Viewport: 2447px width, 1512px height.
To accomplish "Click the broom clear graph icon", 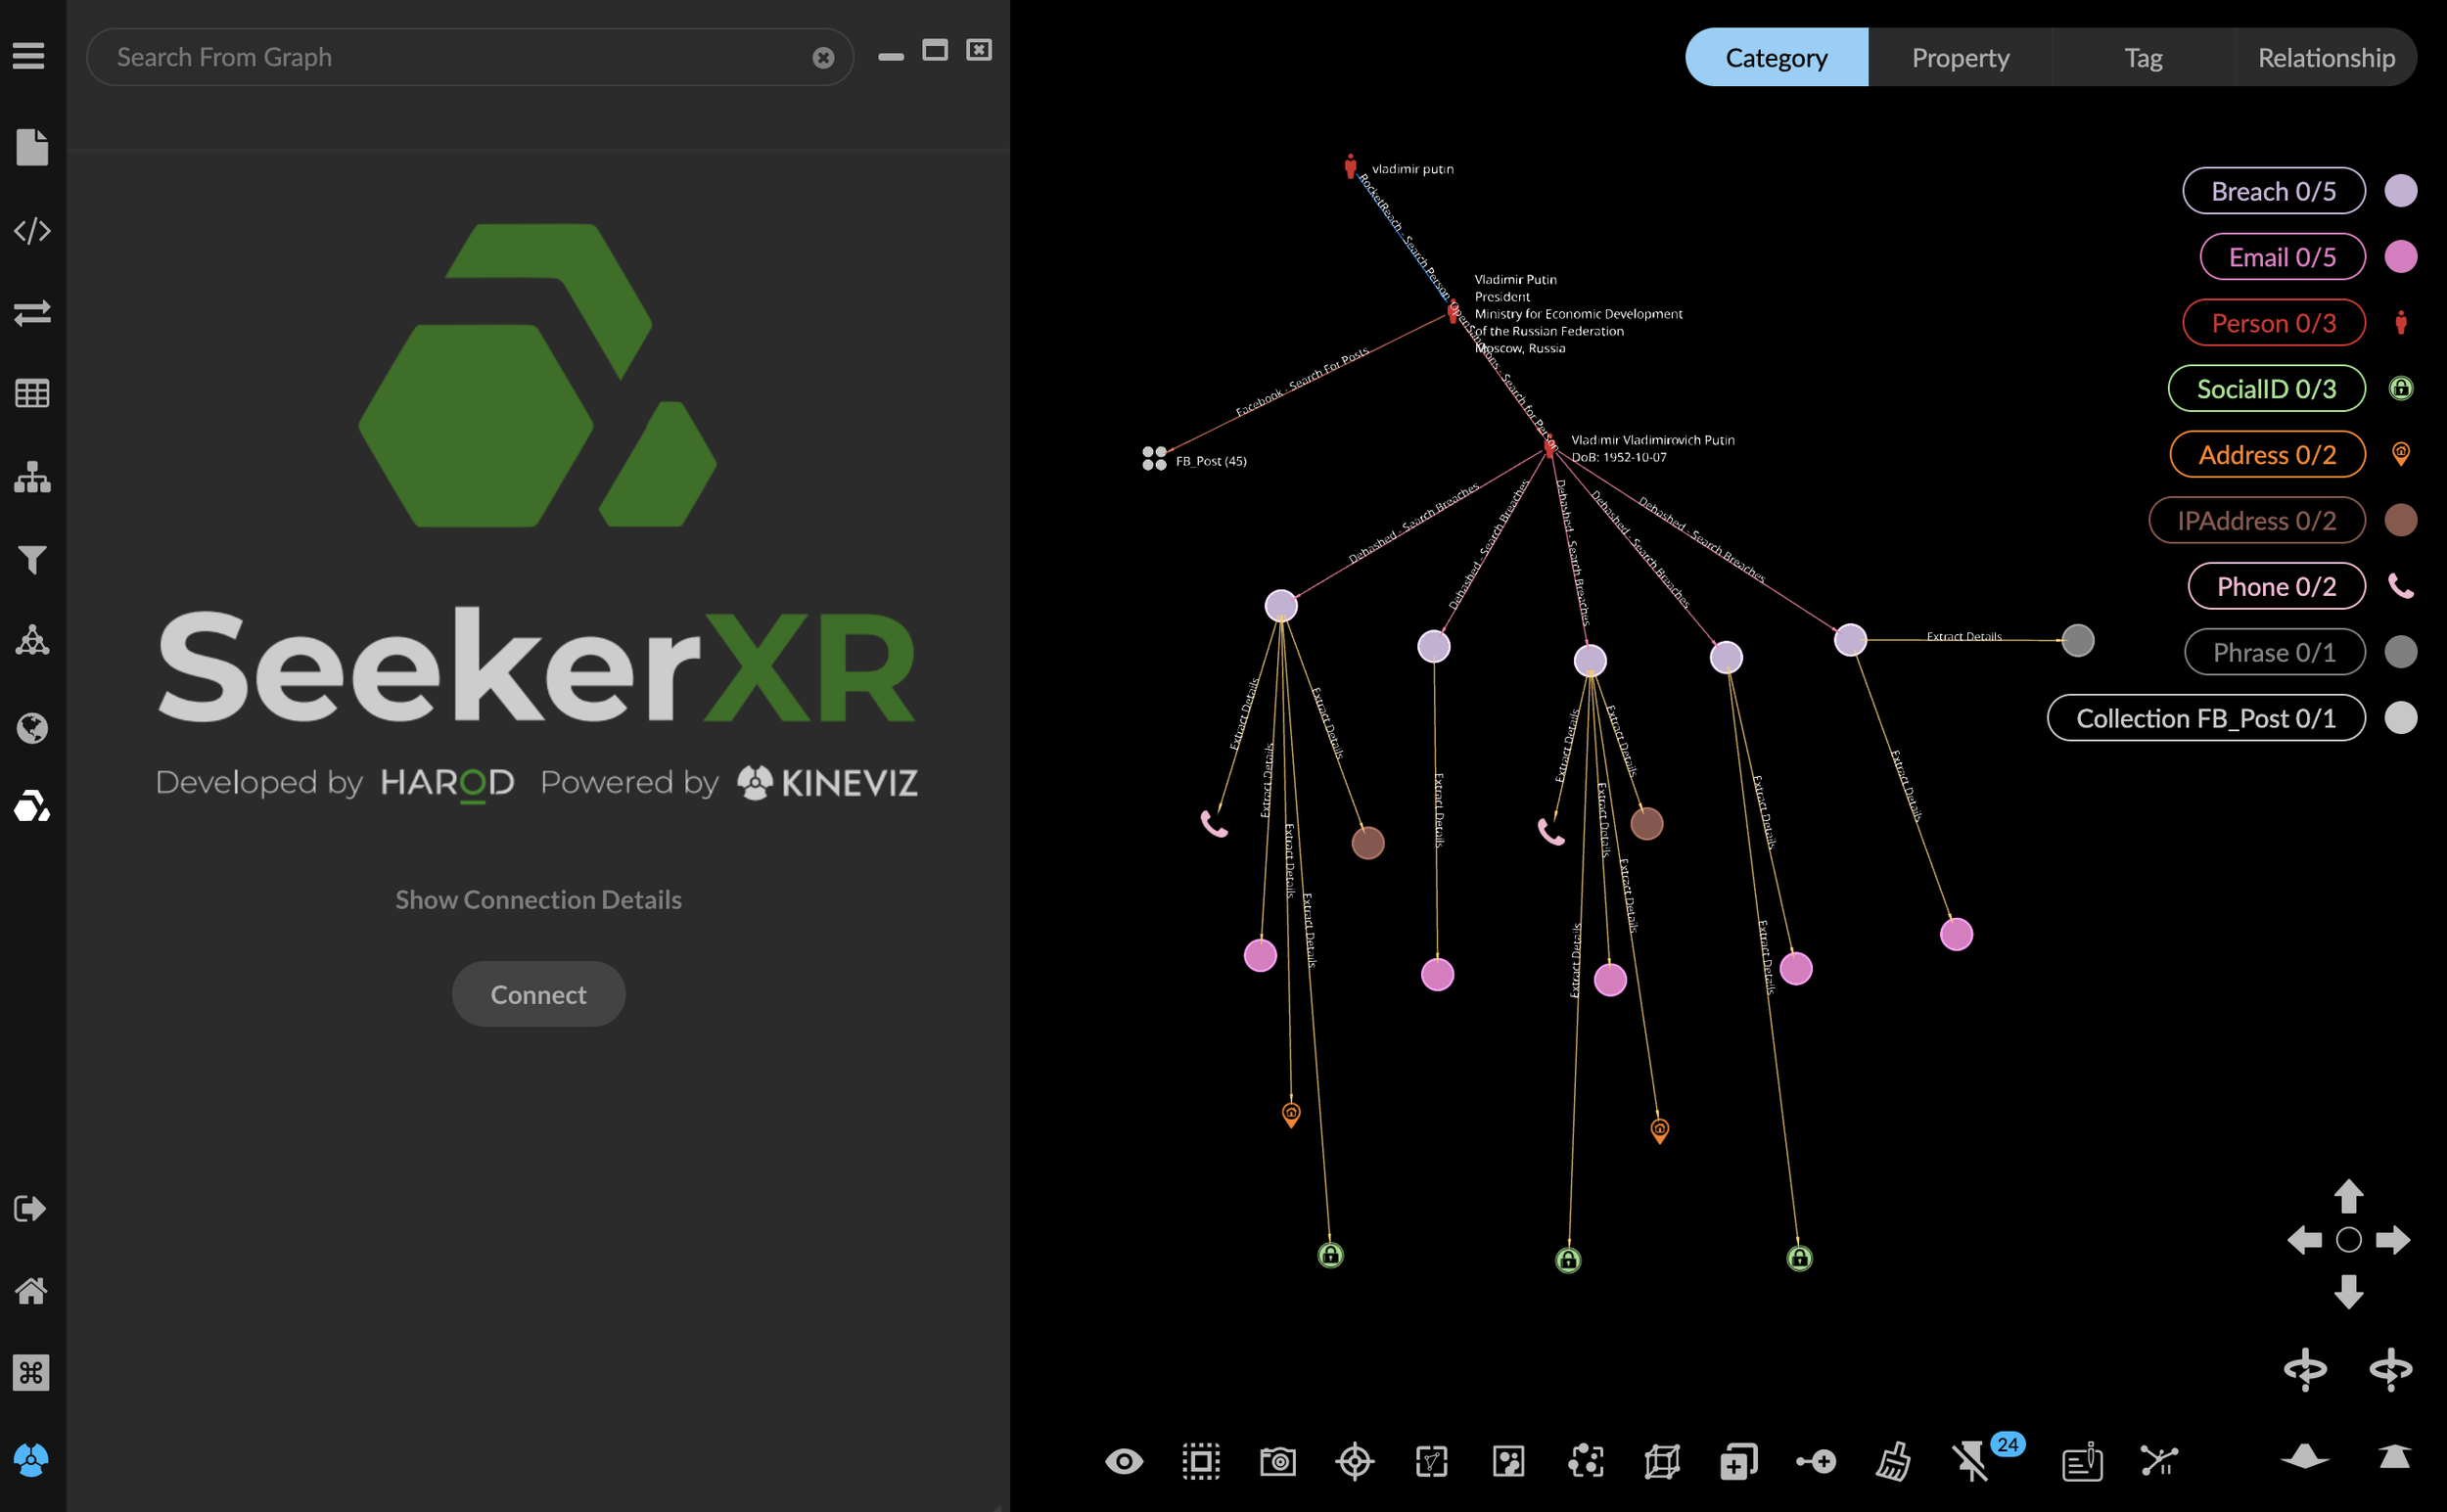I will (1893, 1462).
